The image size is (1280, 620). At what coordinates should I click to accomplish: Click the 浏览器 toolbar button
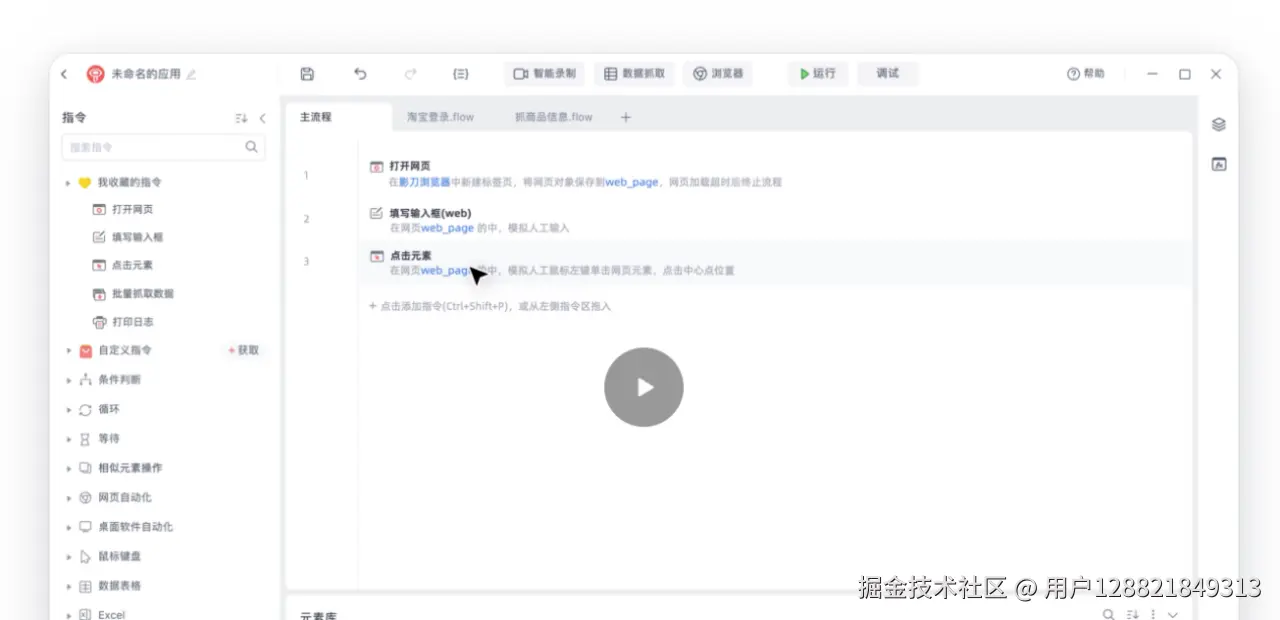pyautogui.click(x=718, y=74)
